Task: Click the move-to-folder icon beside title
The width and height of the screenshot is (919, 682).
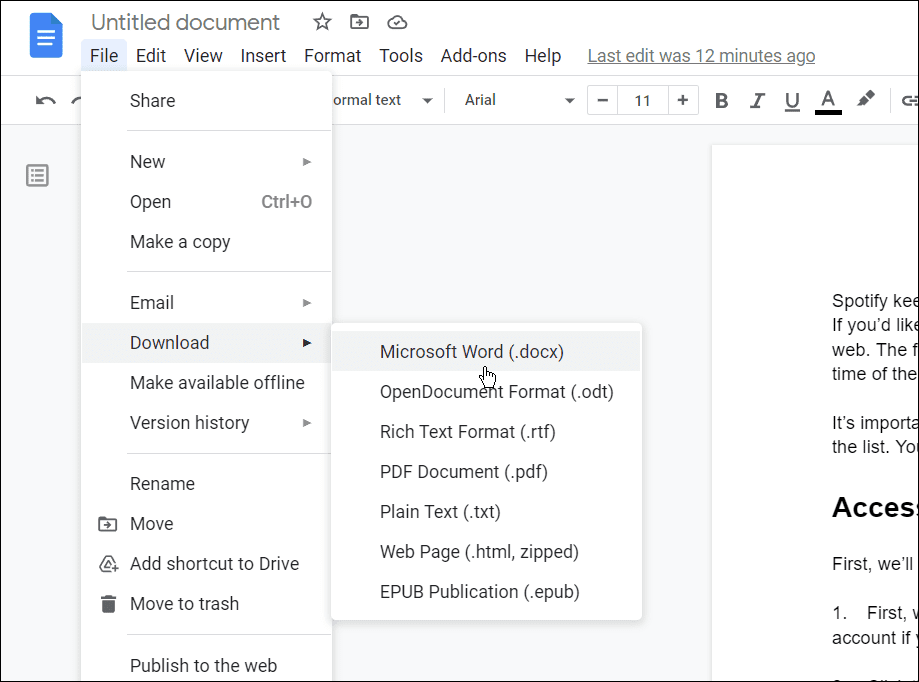Action: tap(359, 22)
